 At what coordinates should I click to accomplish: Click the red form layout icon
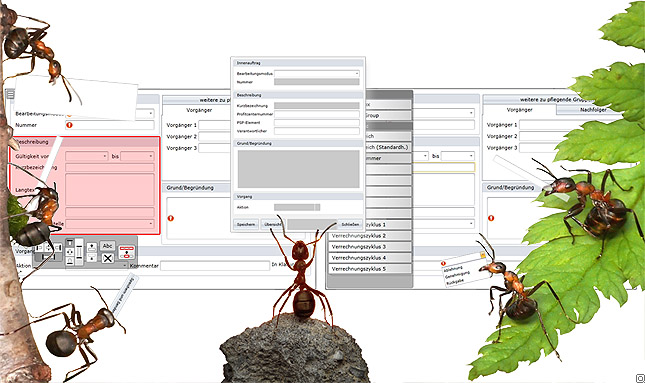click(x=127, y=252)
